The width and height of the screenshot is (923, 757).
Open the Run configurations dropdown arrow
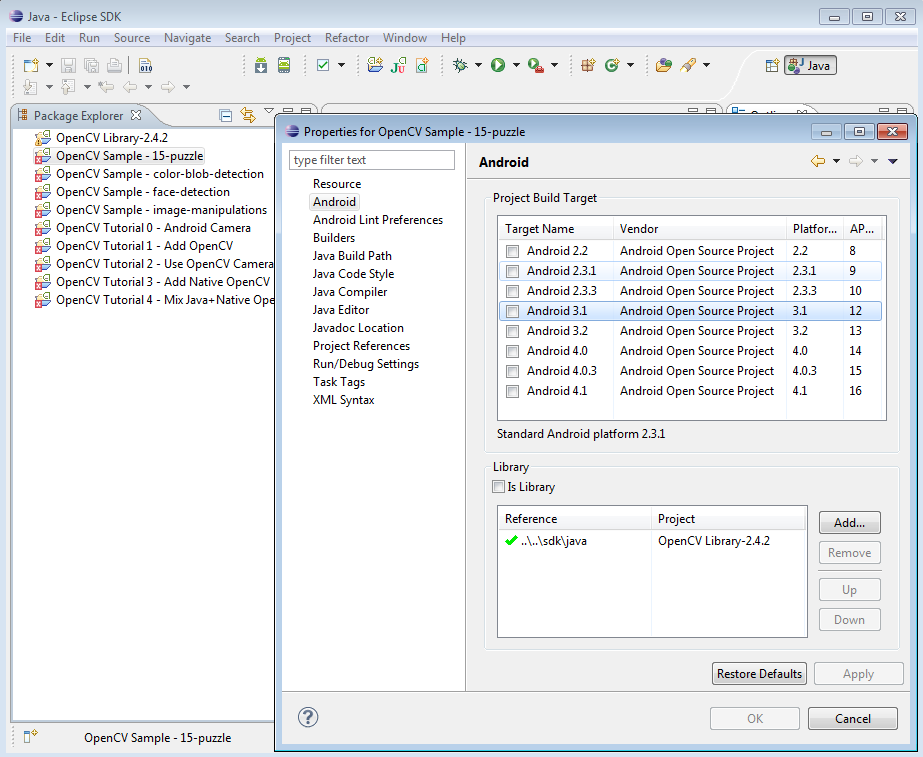[x=516, y=65]
